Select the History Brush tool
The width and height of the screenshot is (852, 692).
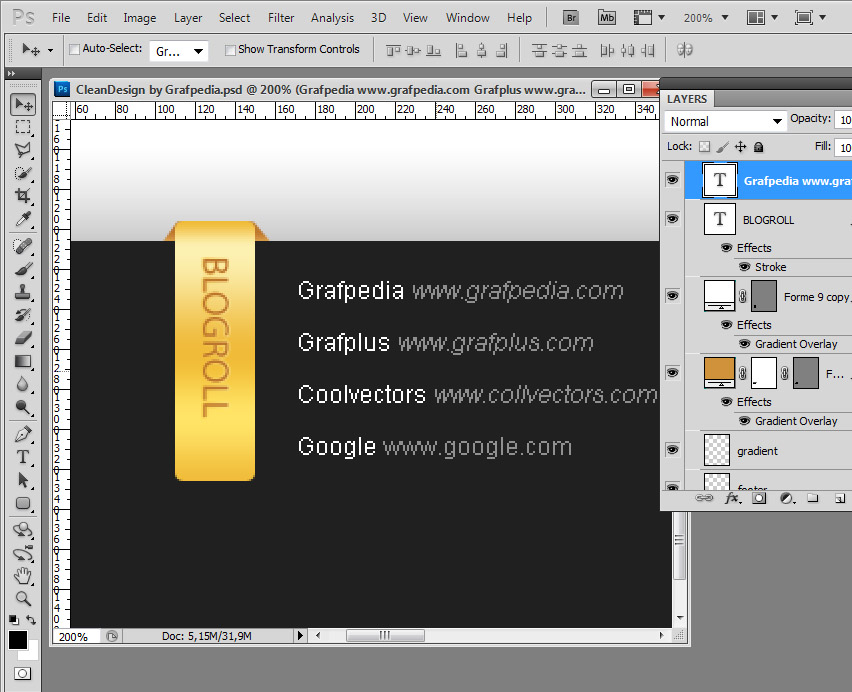click(23, 315)
